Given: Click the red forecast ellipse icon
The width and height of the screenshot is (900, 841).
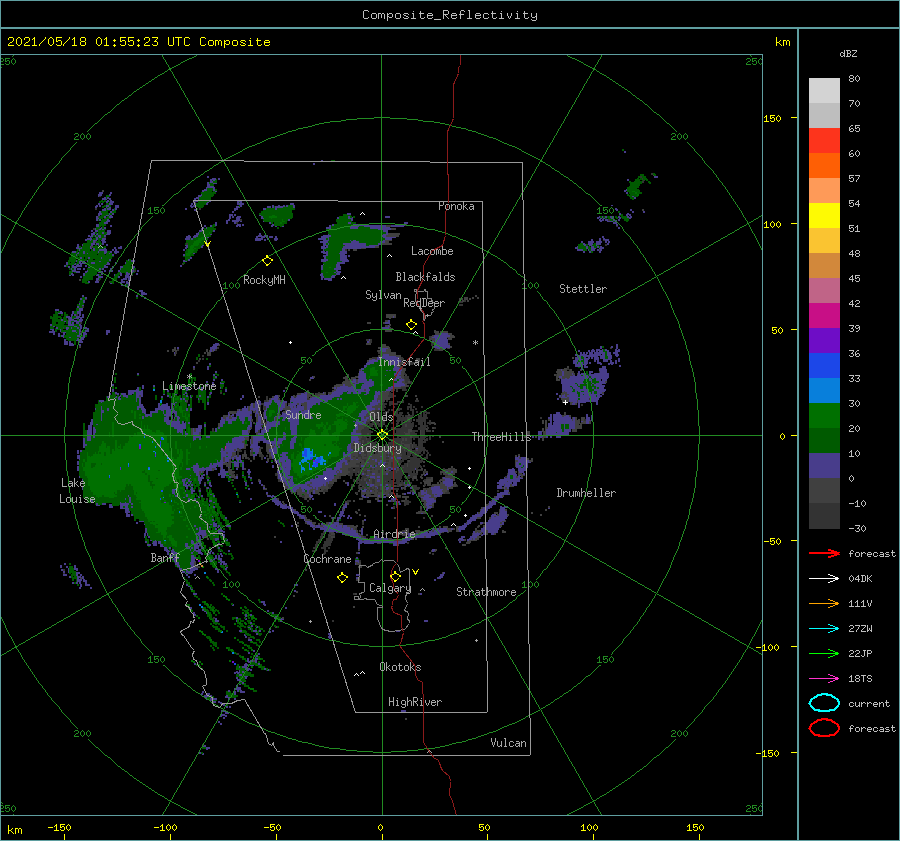Looking at the screenshot, I should 824,728.
